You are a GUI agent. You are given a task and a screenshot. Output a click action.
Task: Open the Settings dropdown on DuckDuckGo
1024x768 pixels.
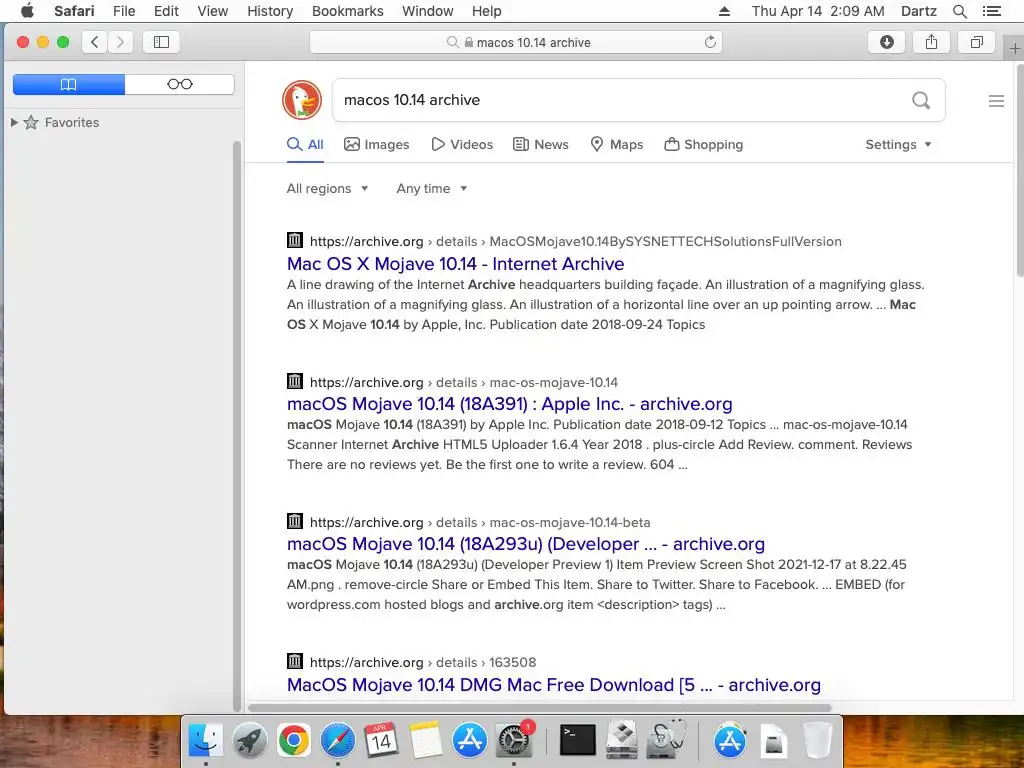pyautogui.click(x=898, y=144)
